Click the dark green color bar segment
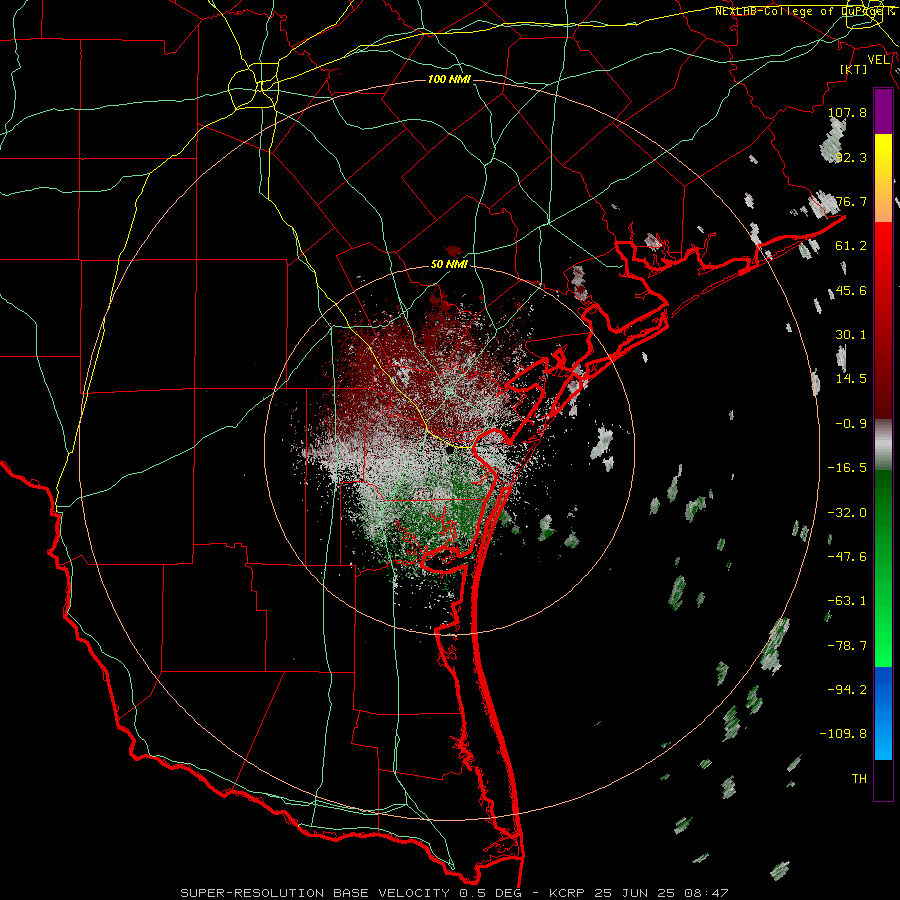This screenshot has width=900, height=900. (883, 511)
